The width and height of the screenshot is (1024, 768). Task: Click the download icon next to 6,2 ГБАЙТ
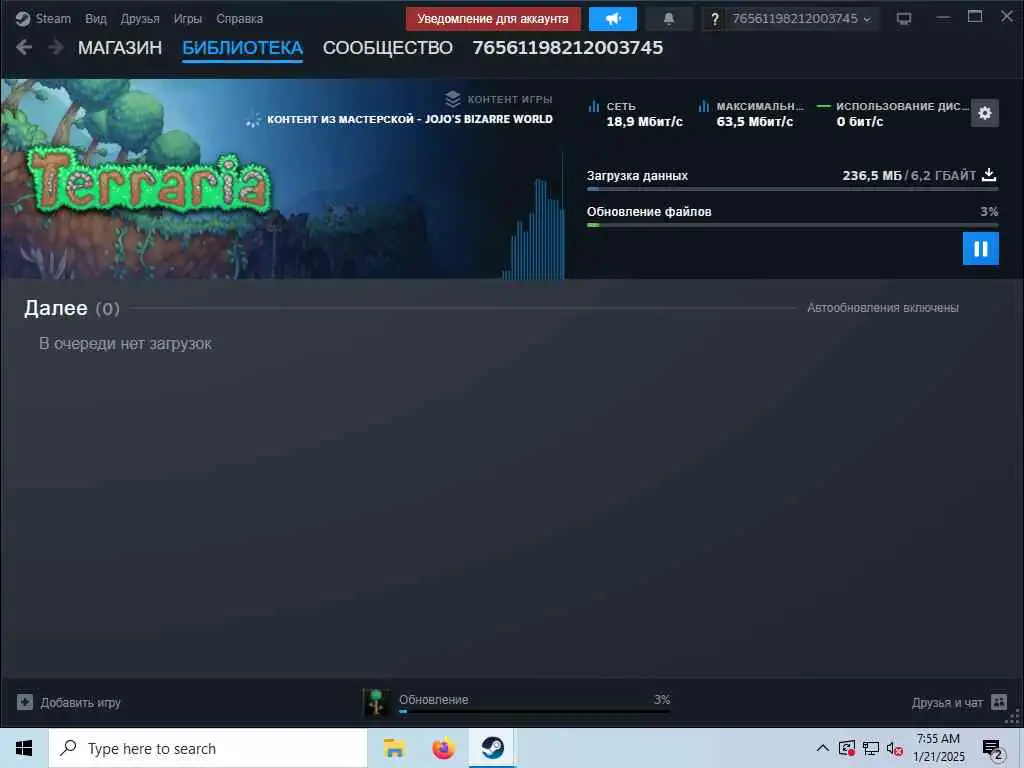989,174
